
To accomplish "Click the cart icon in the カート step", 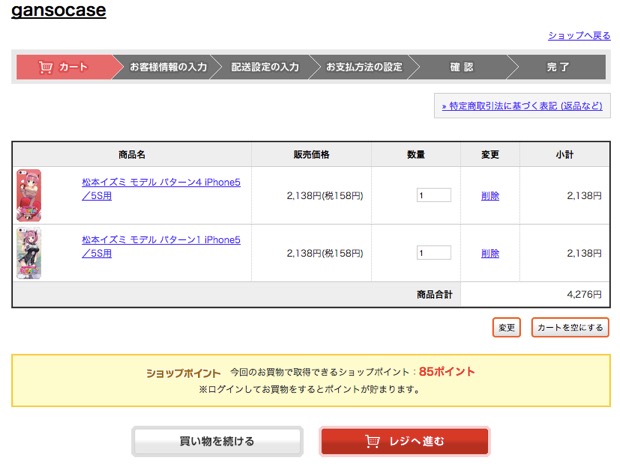I will pyautogui.click(x=46, y=68).
